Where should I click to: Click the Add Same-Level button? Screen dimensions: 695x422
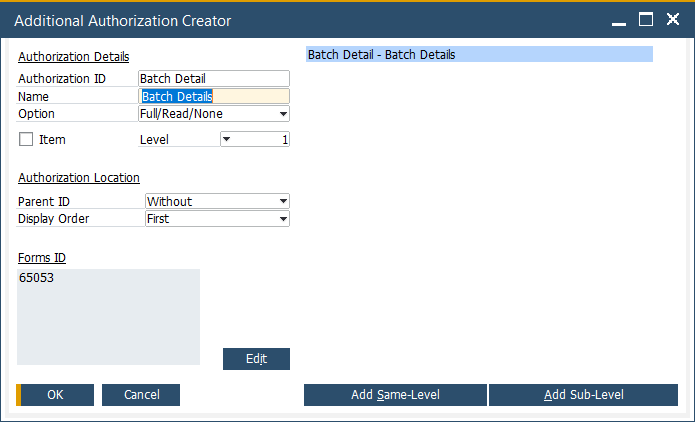(395, 395)
